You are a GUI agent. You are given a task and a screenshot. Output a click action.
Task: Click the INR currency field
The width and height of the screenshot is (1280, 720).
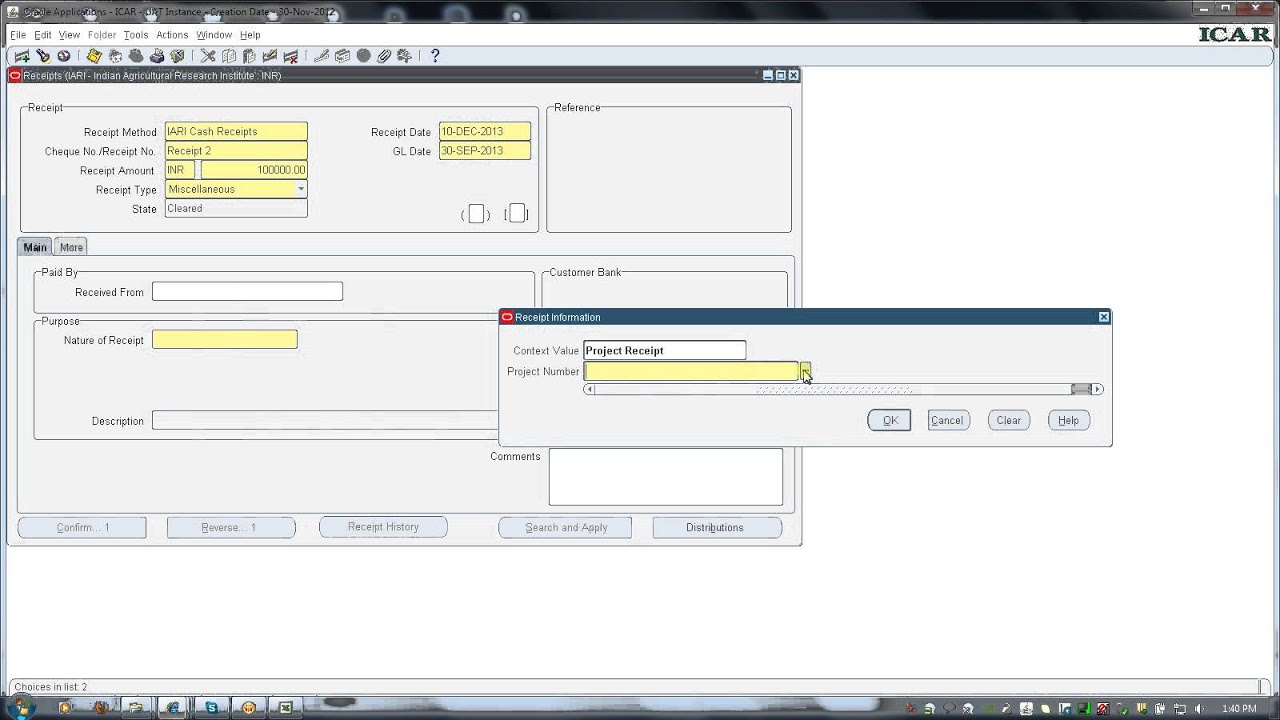[x=180, y=170]
